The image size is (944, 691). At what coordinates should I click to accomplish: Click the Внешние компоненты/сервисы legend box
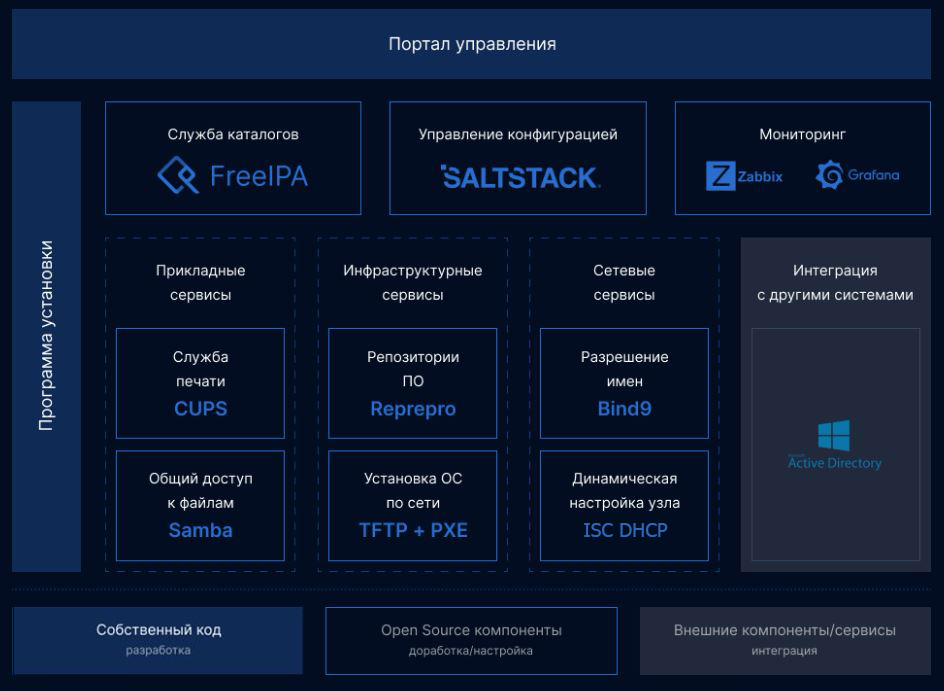(x=785, y=640)
